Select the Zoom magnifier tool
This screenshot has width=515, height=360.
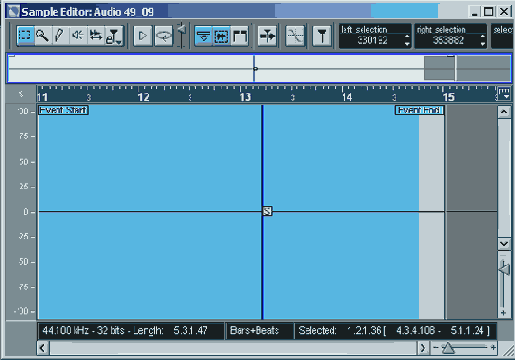click(42, 35)
